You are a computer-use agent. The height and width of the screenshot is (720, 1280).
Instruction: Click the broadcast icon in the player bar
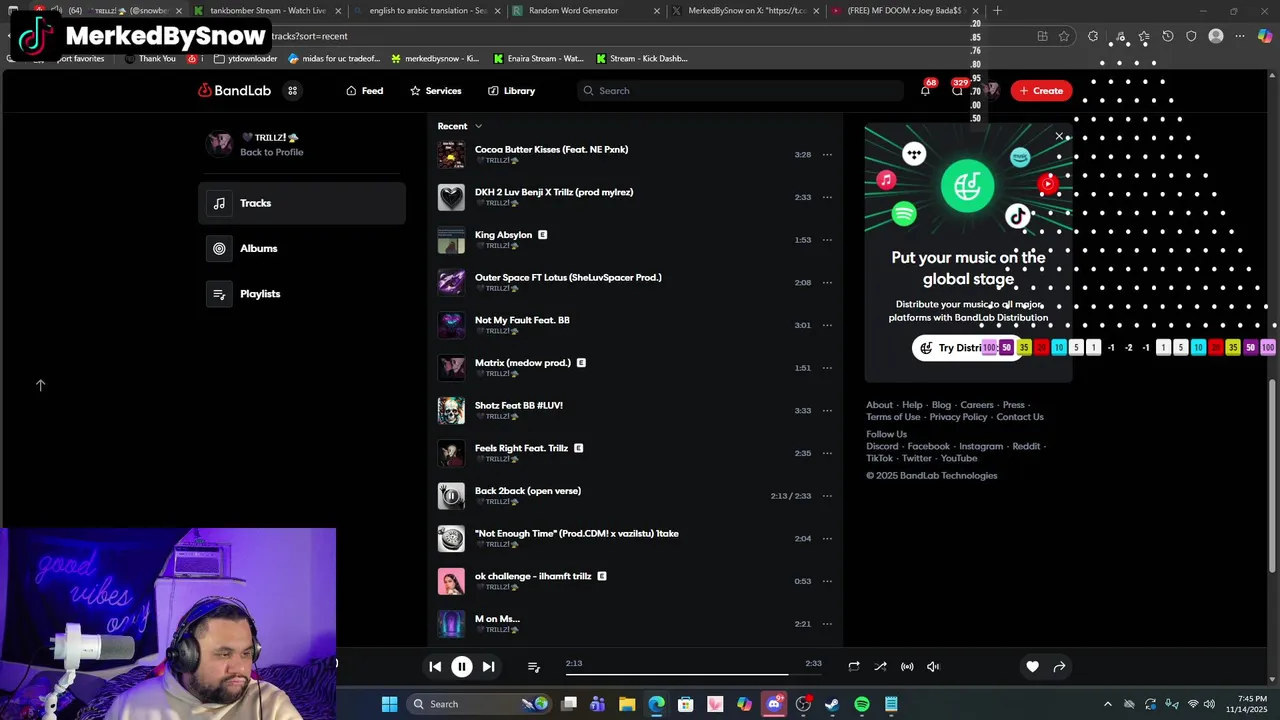tap(907, 667)
